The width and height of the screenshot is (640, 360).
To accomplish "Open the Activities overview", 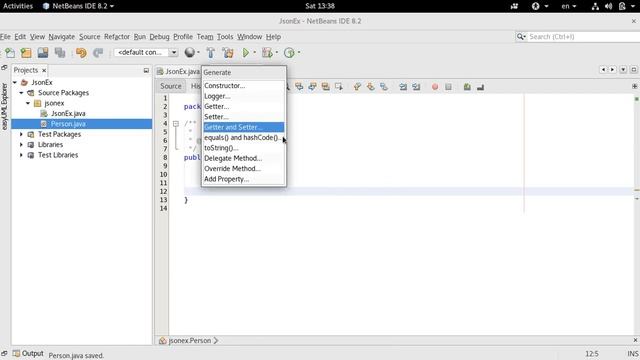I will point(18,6).
